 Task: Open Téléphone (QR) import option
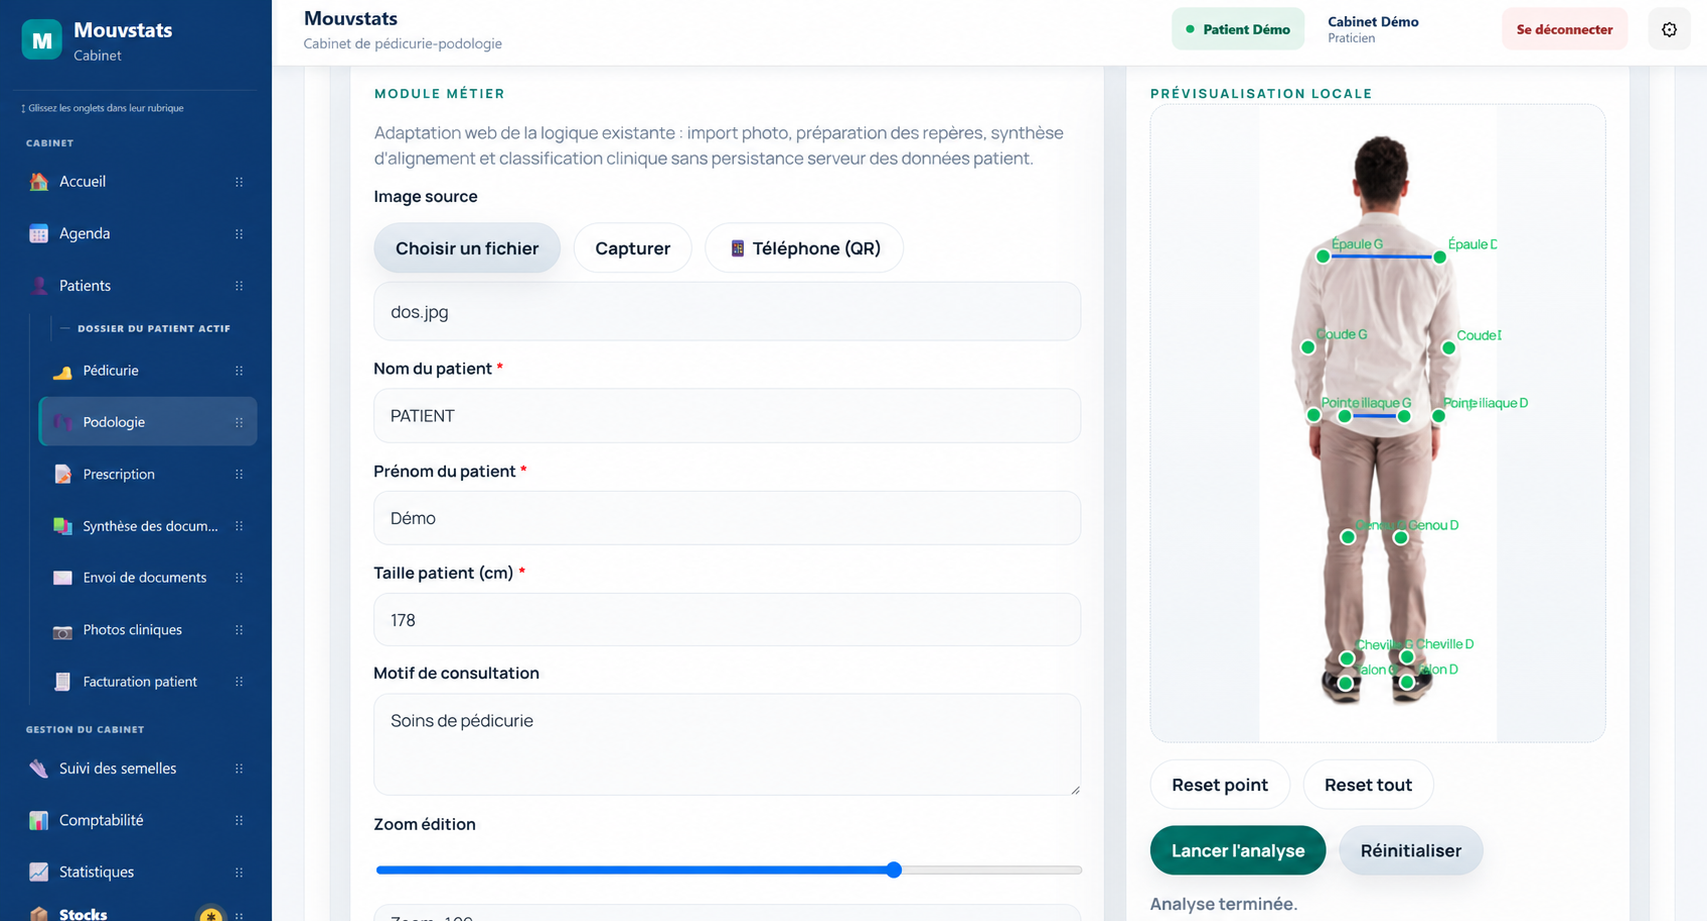click(x=804, y=248)
